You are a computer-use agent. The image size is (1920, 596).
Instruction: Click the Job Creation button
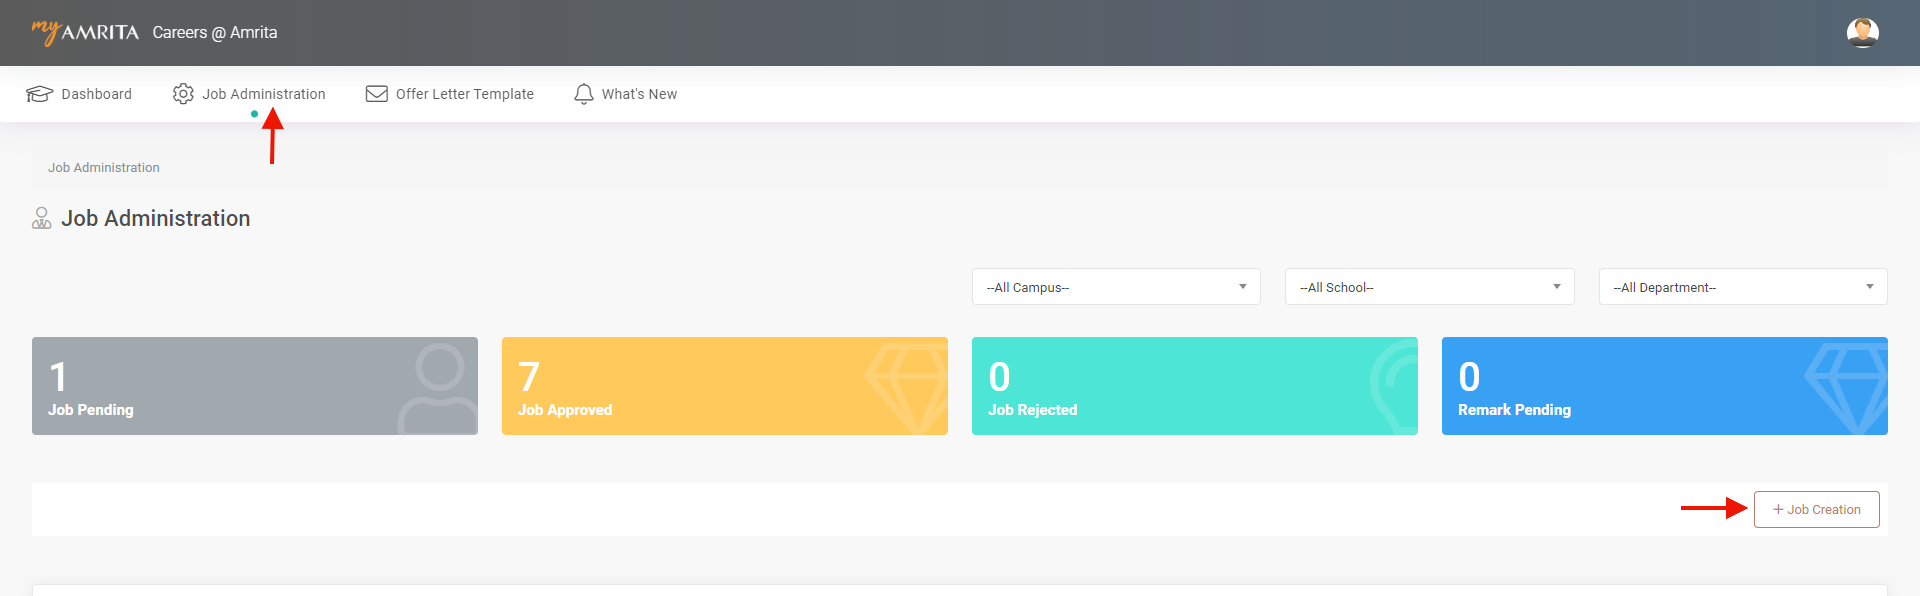coord(1816,509)
